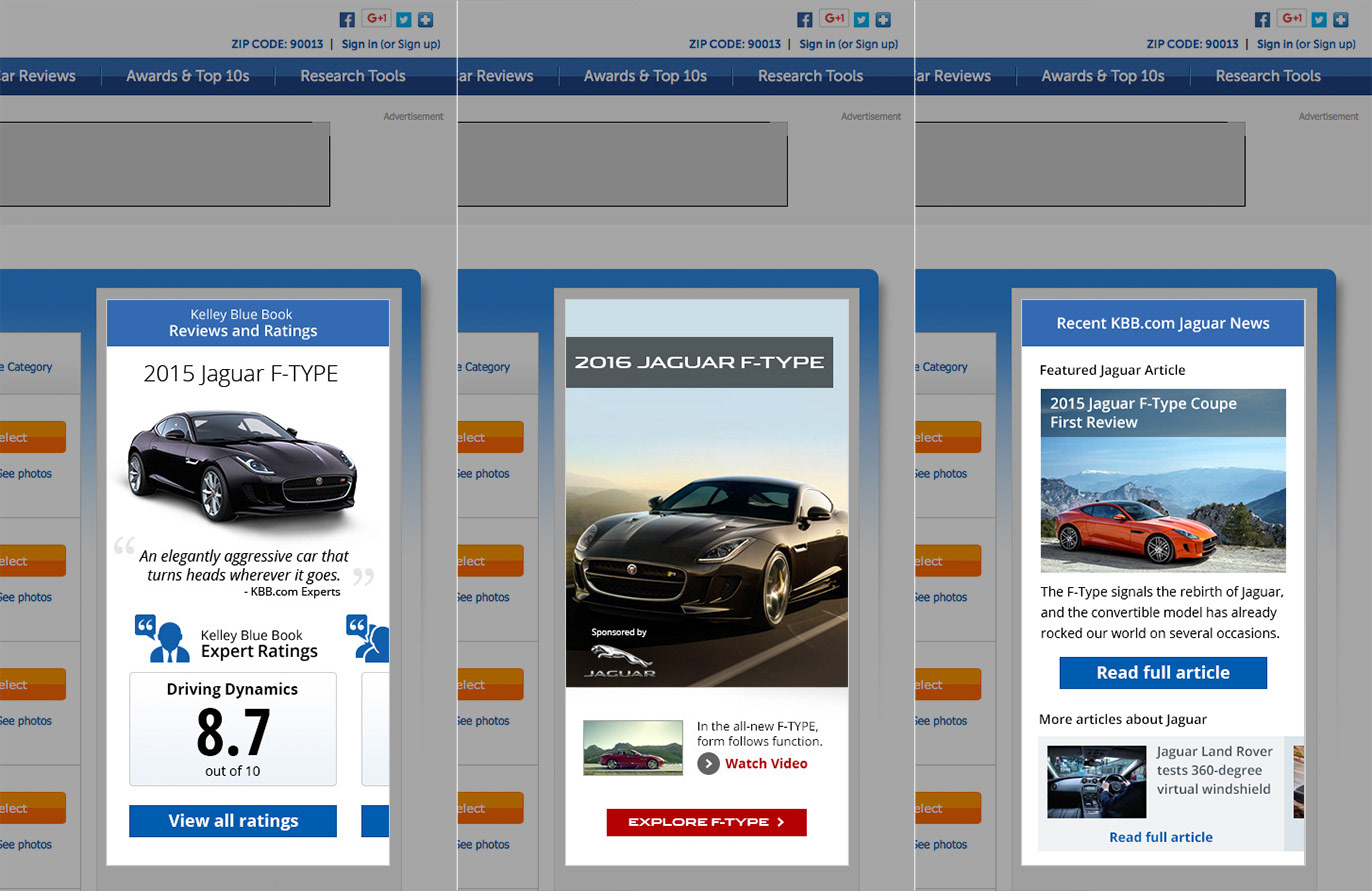Viewport: 1372px width, 891px height.
Task: Click Sign in link in the Jaguar News screen
Action: [x=1275, y=44]
